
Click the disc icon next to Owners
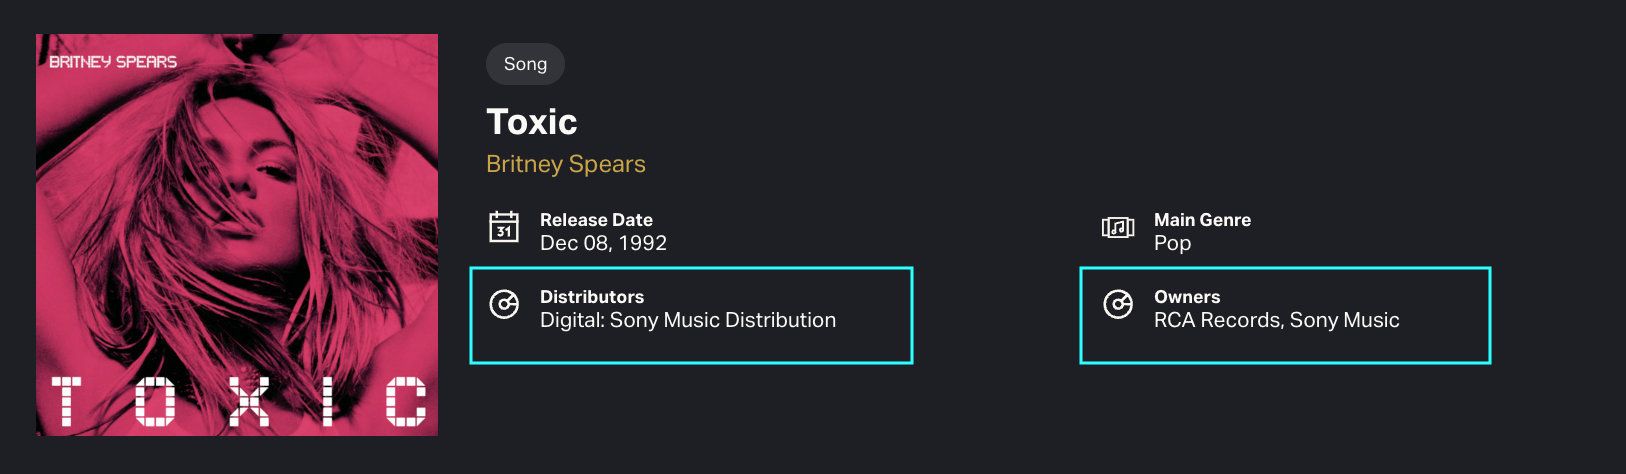[1118, 304]
